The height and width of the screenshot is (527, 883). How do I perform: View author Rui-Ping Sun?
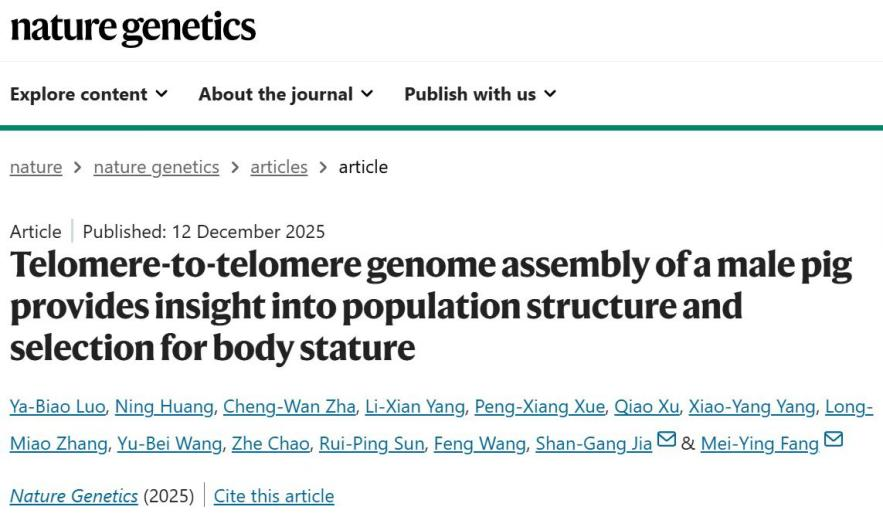(371, 443)
